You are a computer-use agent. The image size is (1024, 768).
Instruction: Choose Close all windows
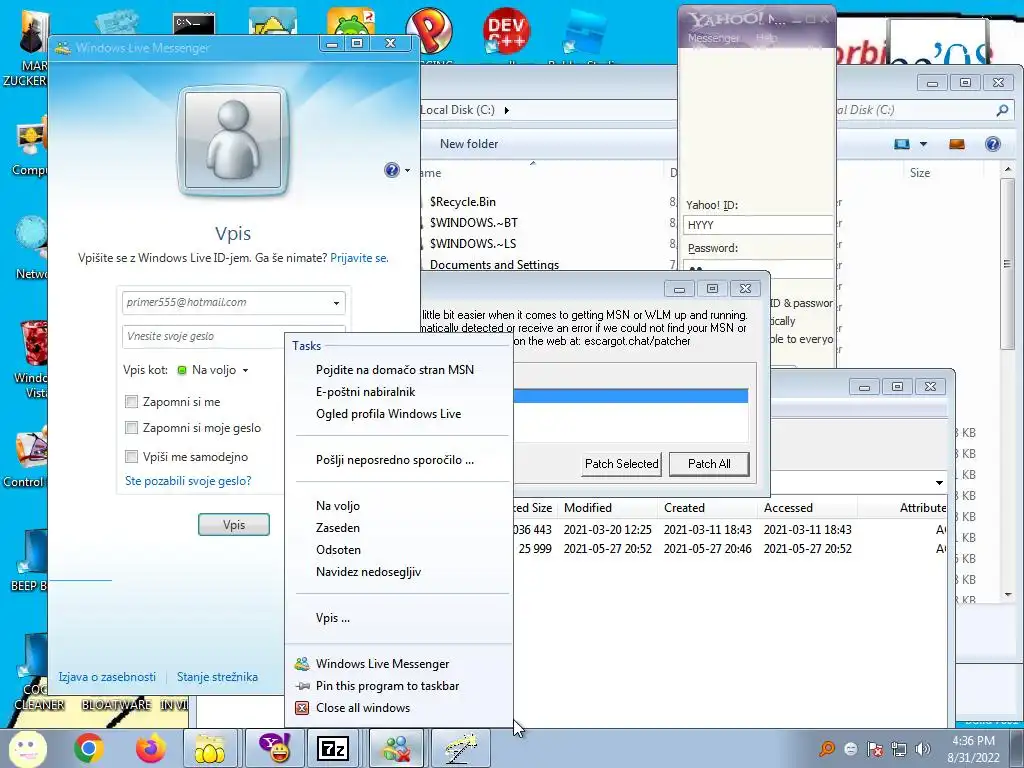click(362, 708)
